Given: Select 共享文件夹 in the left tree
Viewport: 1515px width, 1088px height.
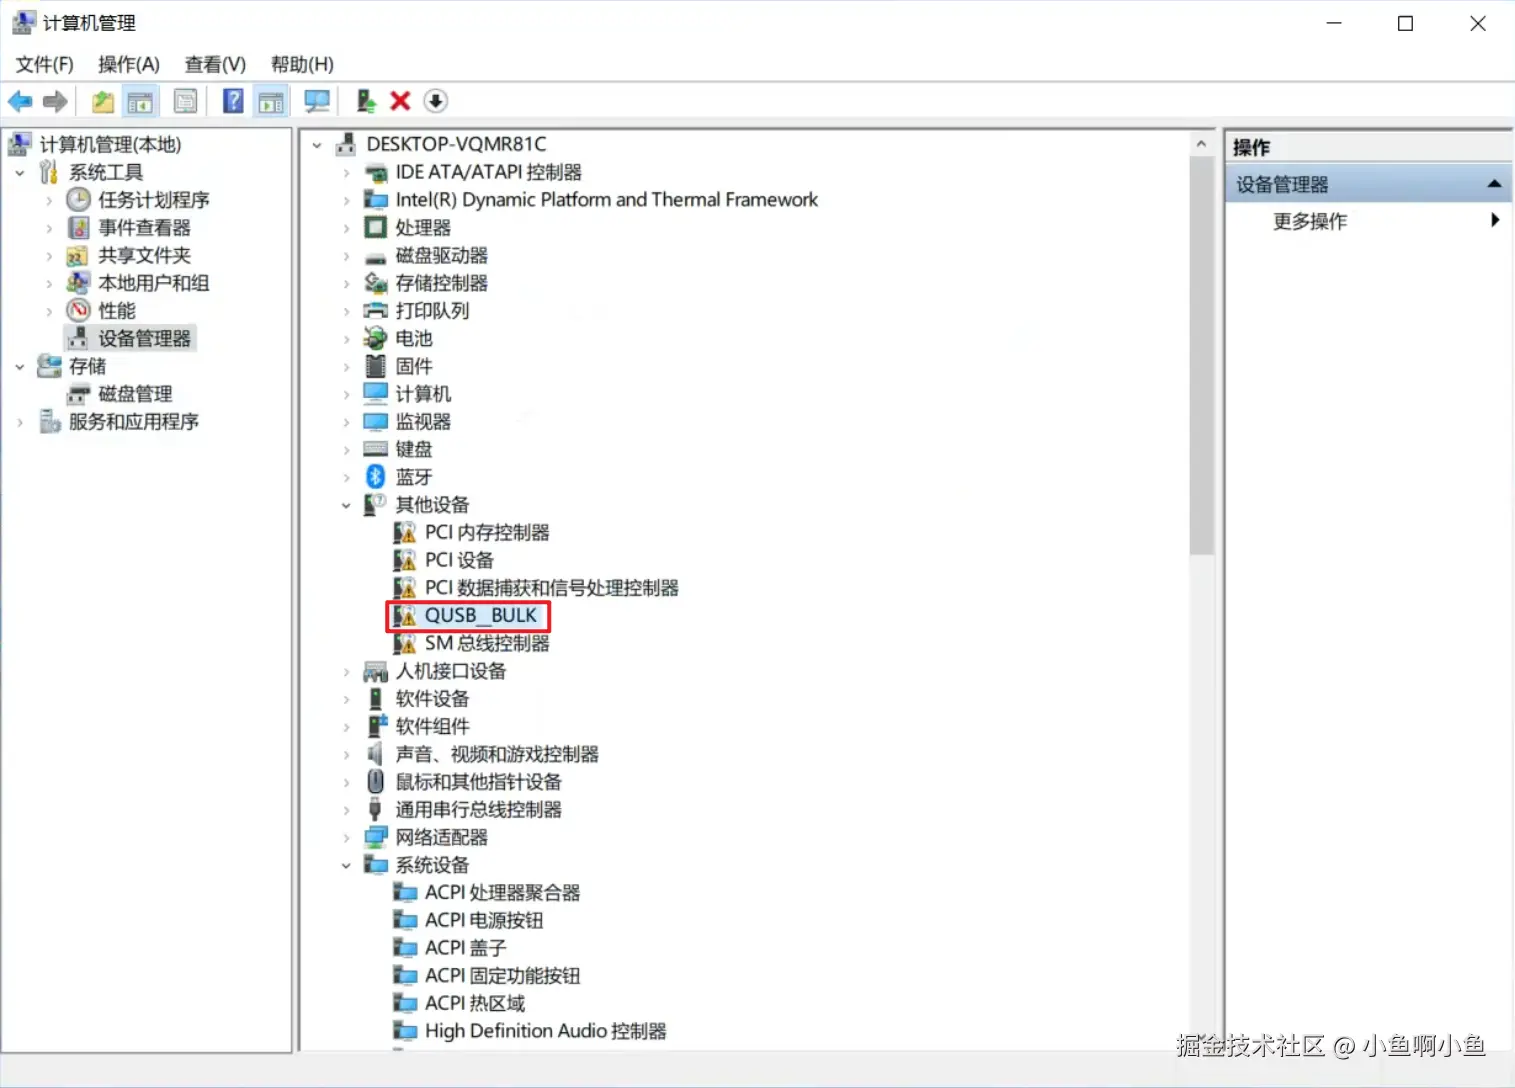Looking at the screenshot, I should [144, 255].
